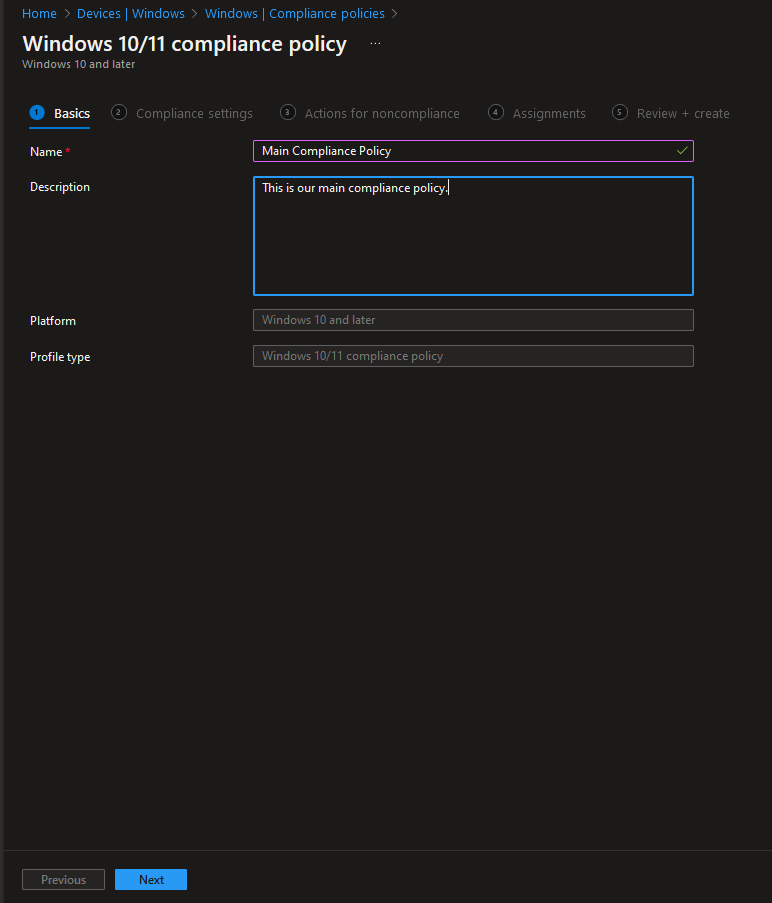Viewport: 772px width, 903px height.
Task: Click the Description label
Action: 60,187
